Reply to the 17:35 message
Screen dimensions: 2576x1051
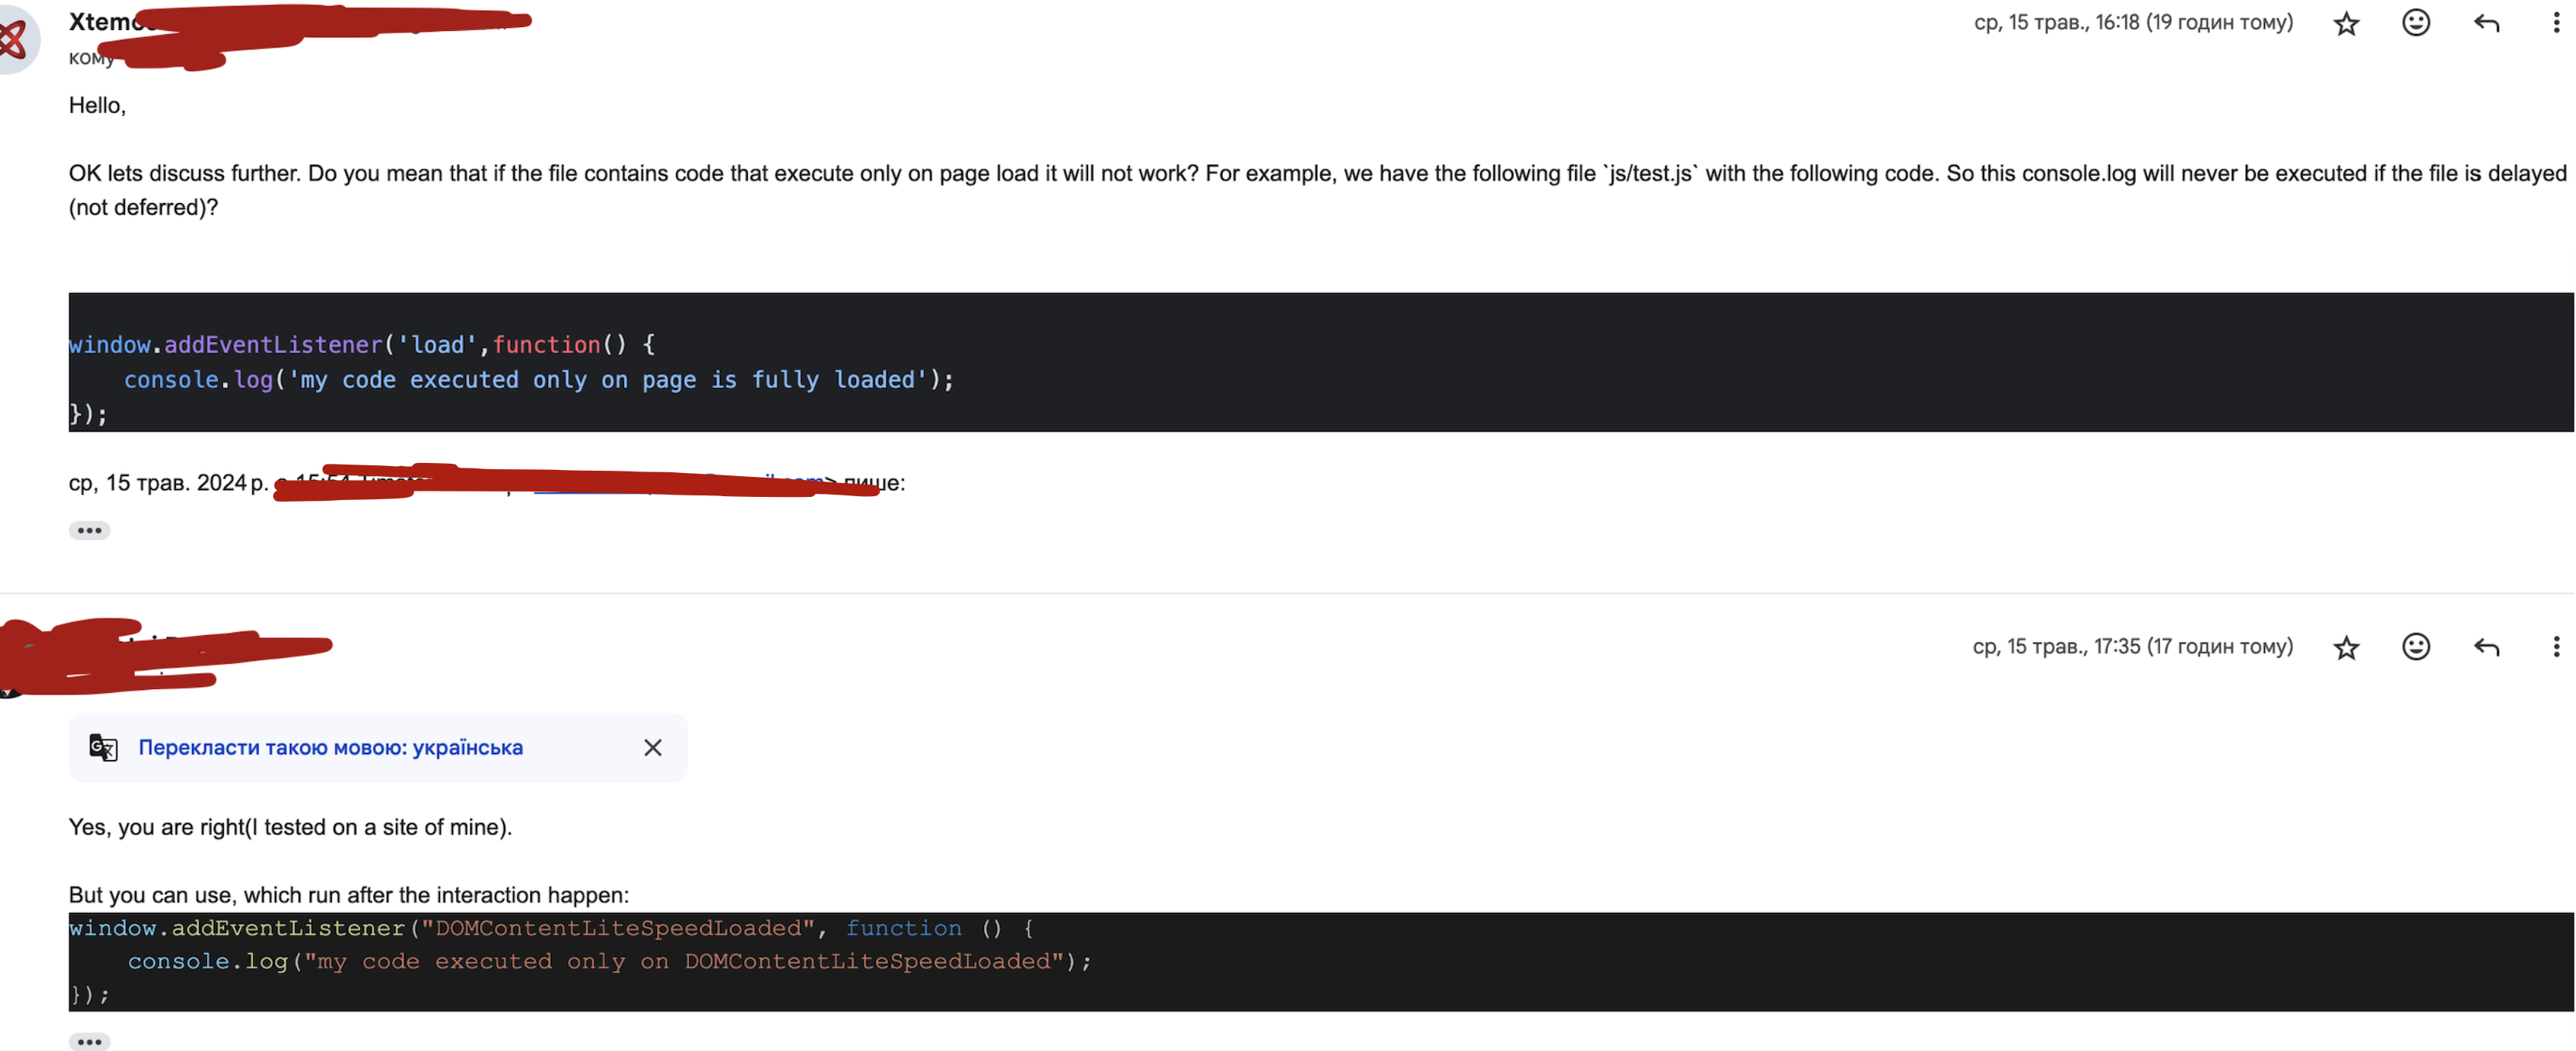click(2486, 647)
